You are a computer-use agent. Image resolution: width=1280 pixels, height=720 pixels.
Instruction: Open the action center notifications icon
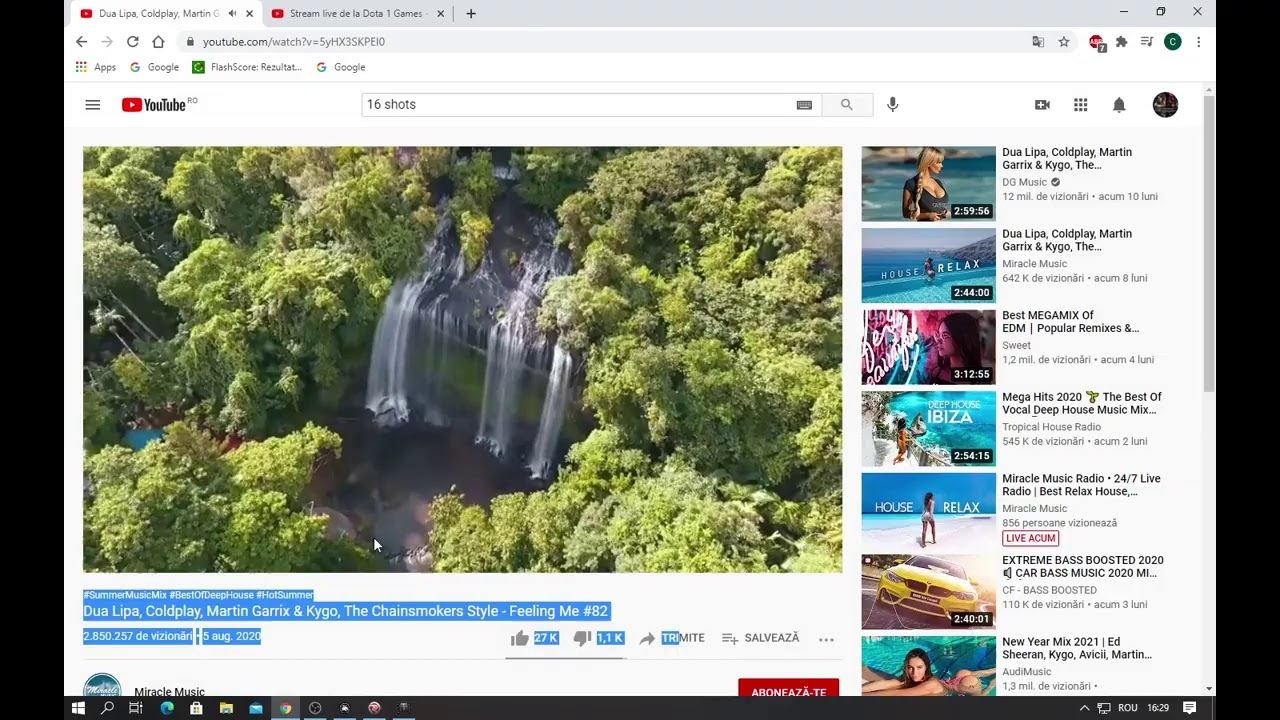click(x=1189, y=708)
